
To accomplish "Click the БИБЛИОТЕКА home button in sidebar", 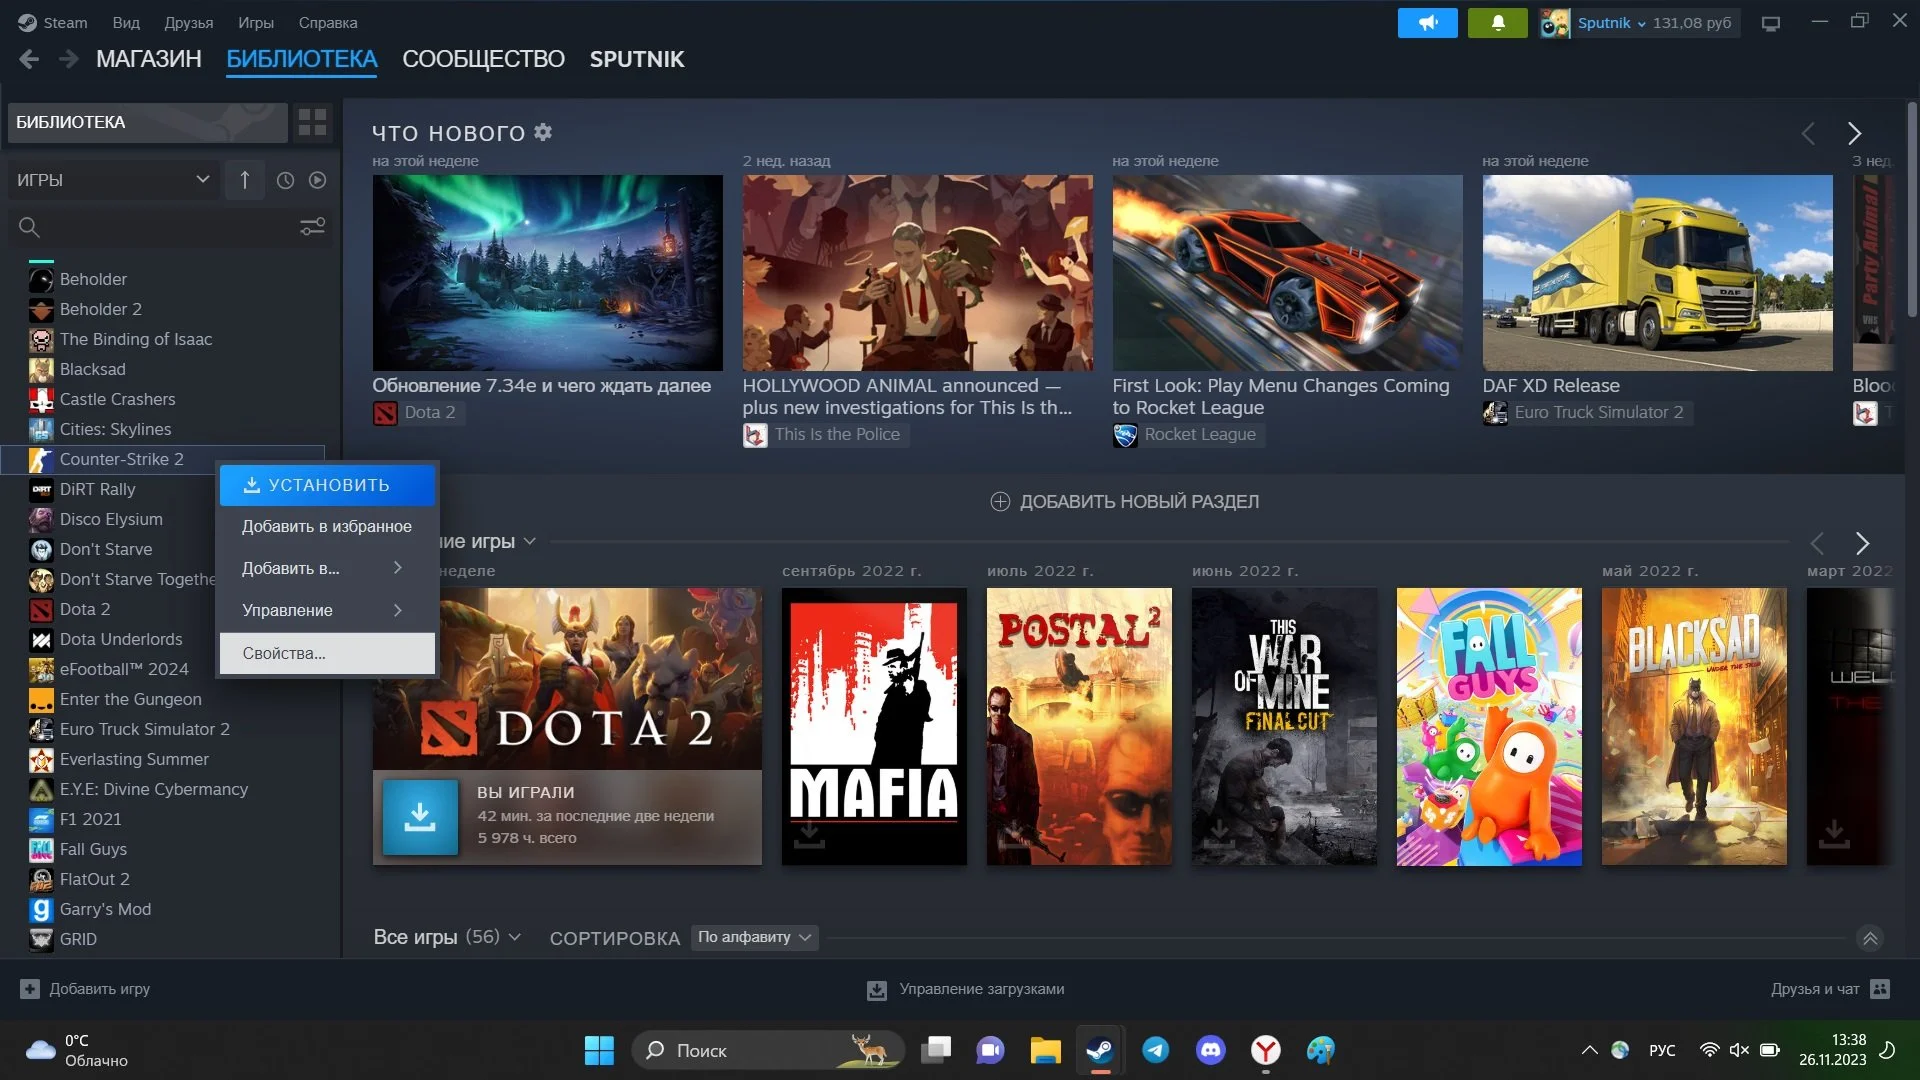I will pos(147,122).
